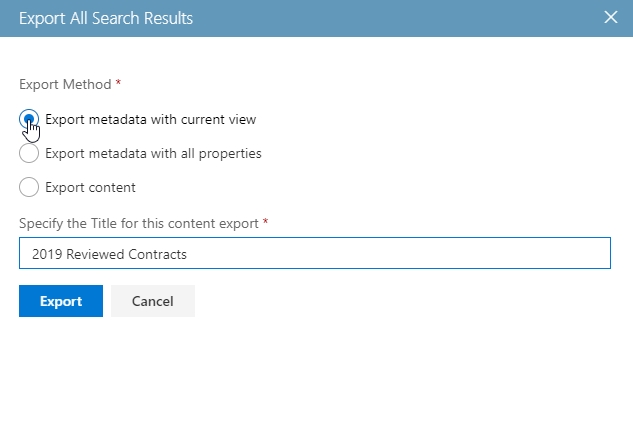The image size is (633, 438).
Task: Click the red asterisk after the title label
Action: [266, 220]
